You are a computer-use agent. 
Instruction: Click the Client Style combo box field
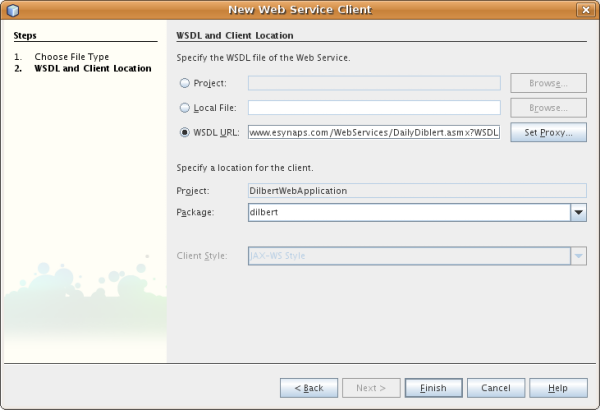click(407, 256)
